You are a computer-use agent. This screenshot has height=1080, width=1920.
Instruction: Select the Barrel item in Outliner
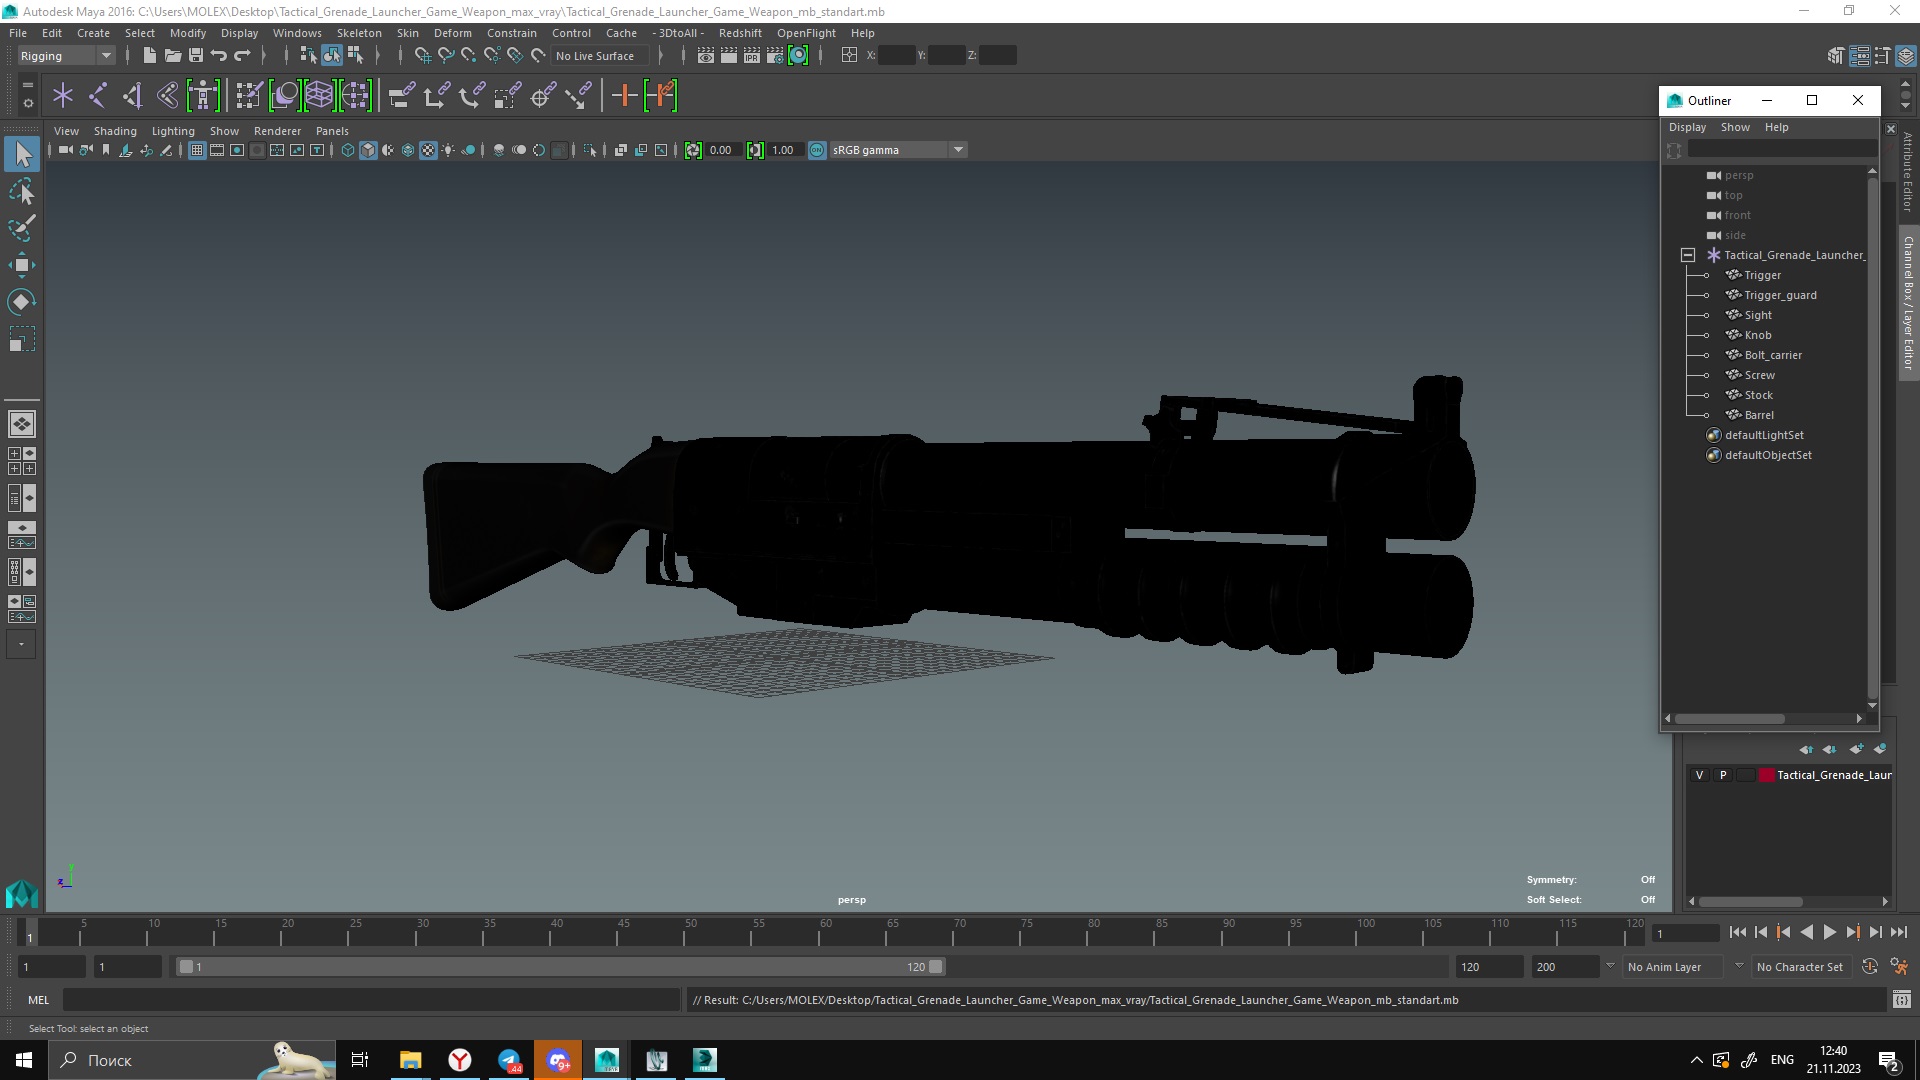pyautogui.click(x=1758, y=414)
